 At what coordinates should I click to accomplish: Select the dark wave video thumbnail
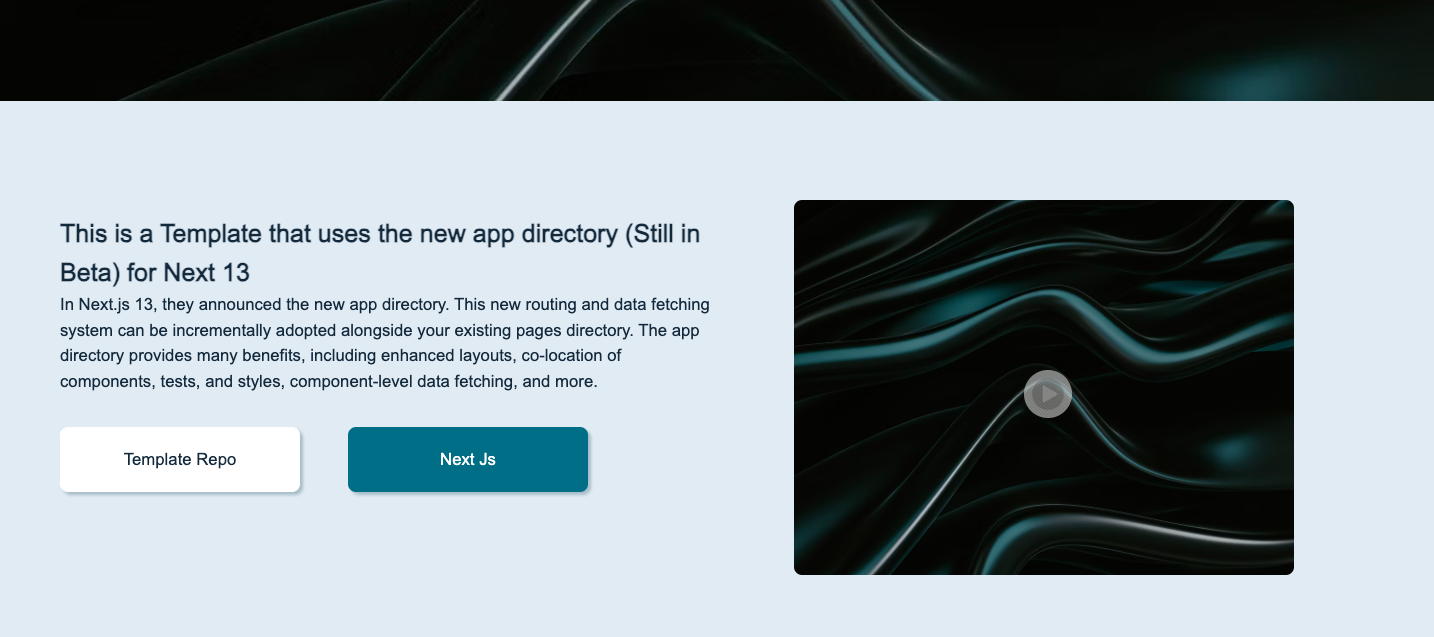(1044, 300)
